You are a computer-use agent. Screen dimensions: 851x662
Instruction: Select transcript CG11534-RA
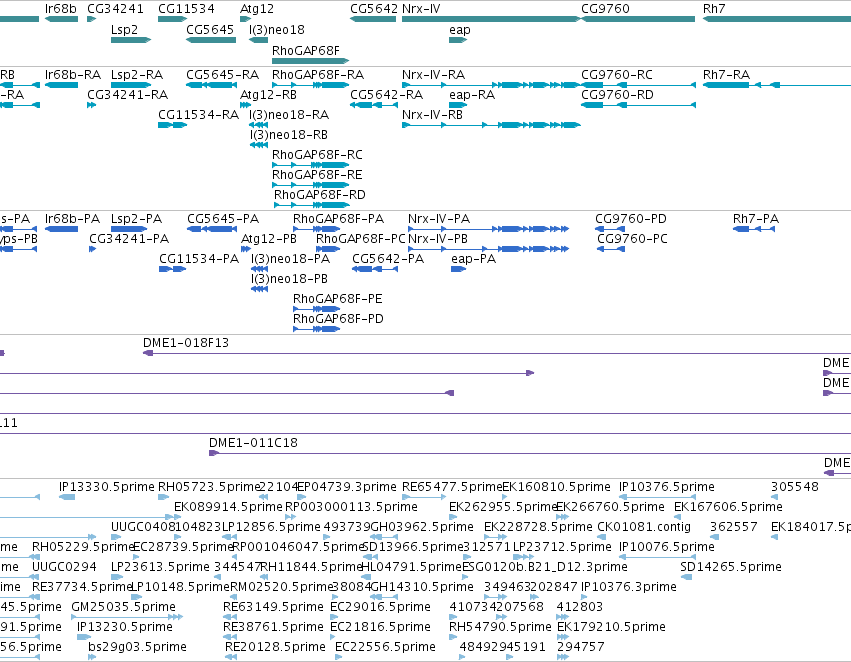198,114
